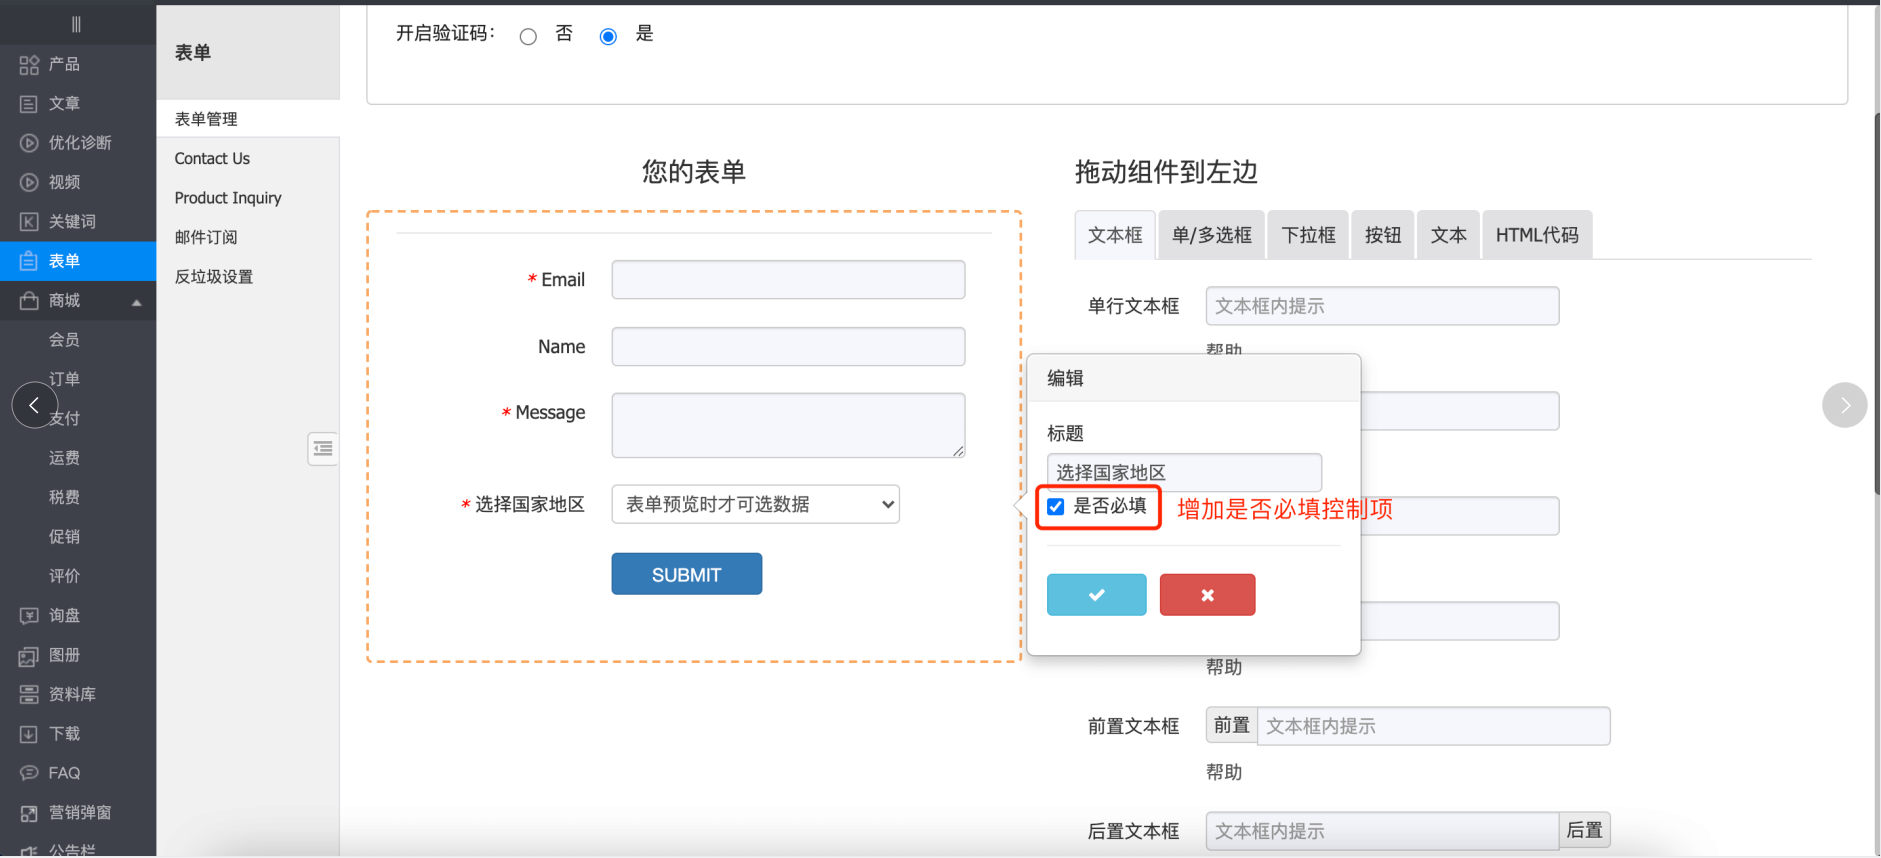This screenshot has width=1881, height=858.
Task: Click the right arrow circle button
Action: 1844,405
